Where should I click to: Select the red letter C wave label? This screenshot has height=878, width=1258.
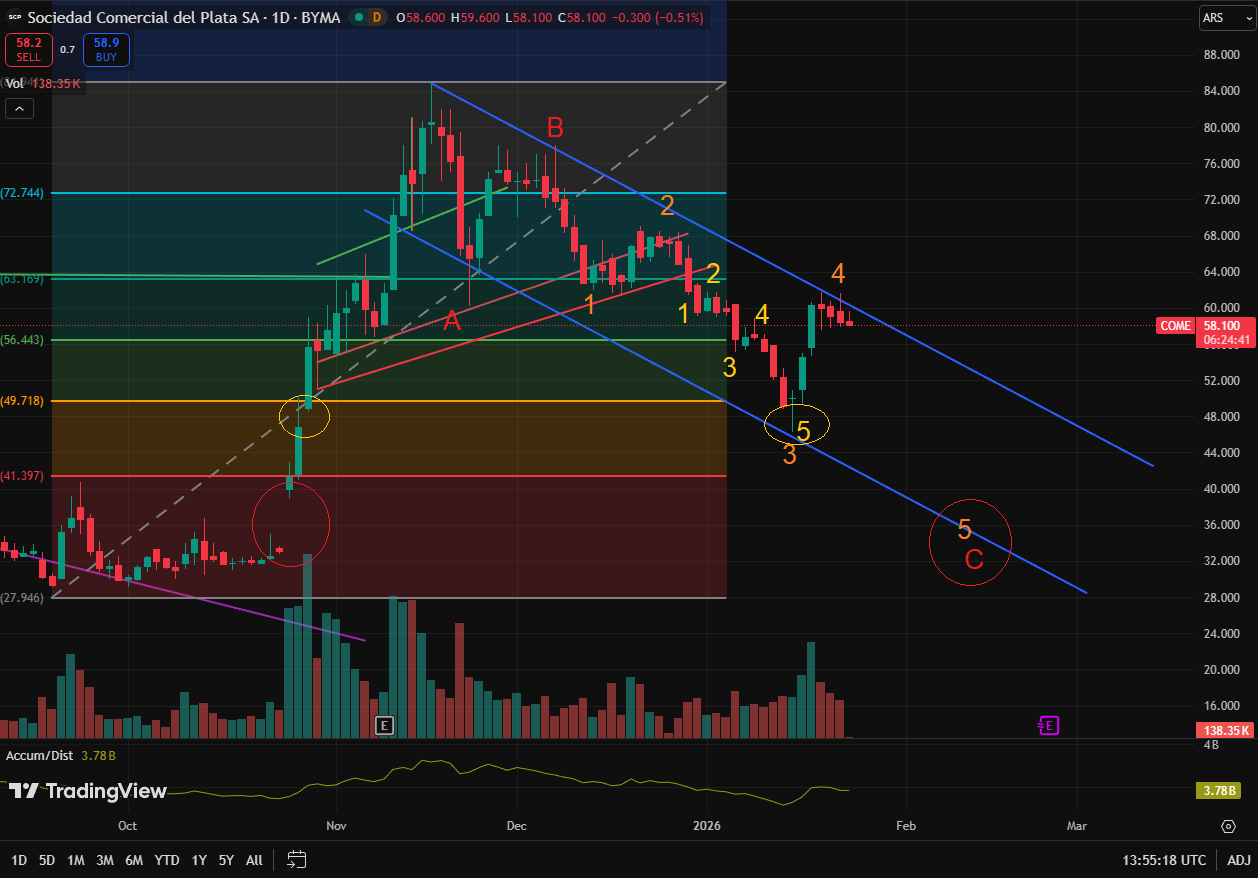click(974, 560)
